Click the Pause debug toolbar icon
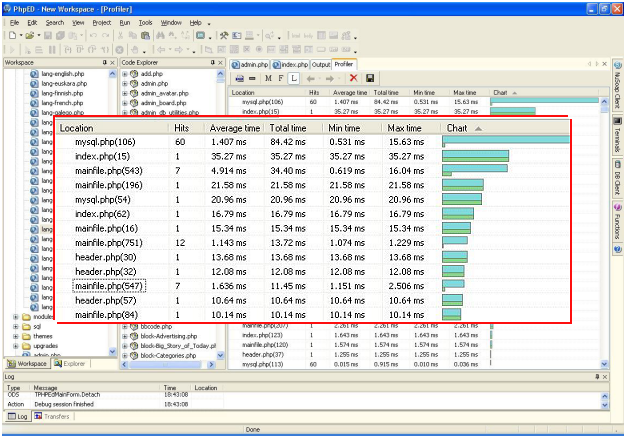Viewport: 625px width, 437px height. tap(52, 50)
